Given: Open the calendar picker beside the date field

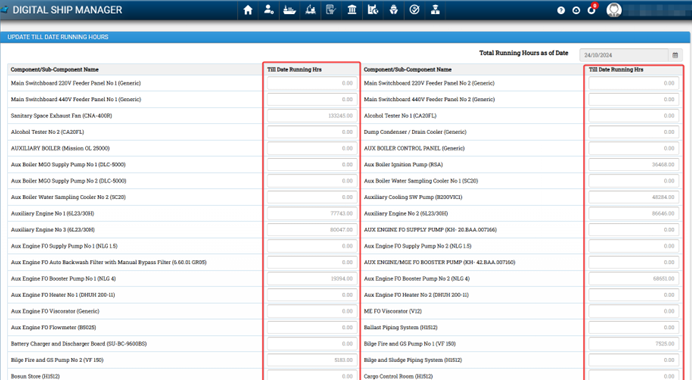Looking at the screenshot, I should point(675,55).
